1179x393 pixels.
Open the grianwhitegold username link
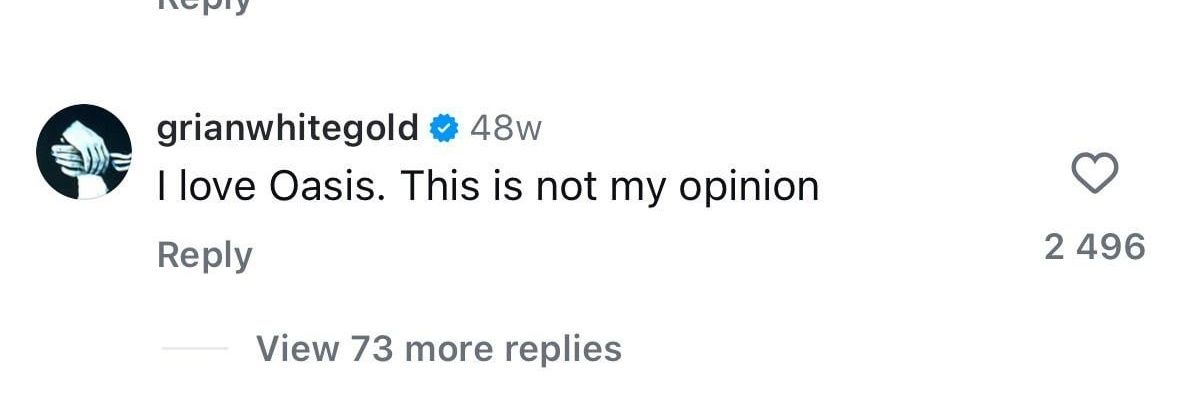[287, 129]
